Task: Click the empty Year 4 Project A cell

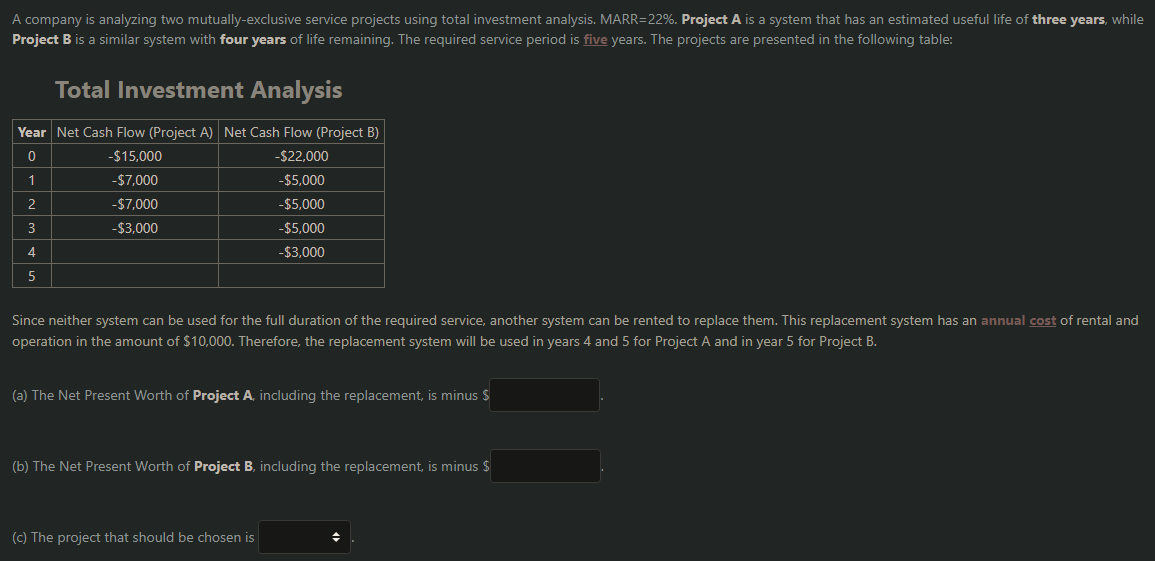Action: coord(135,252)
